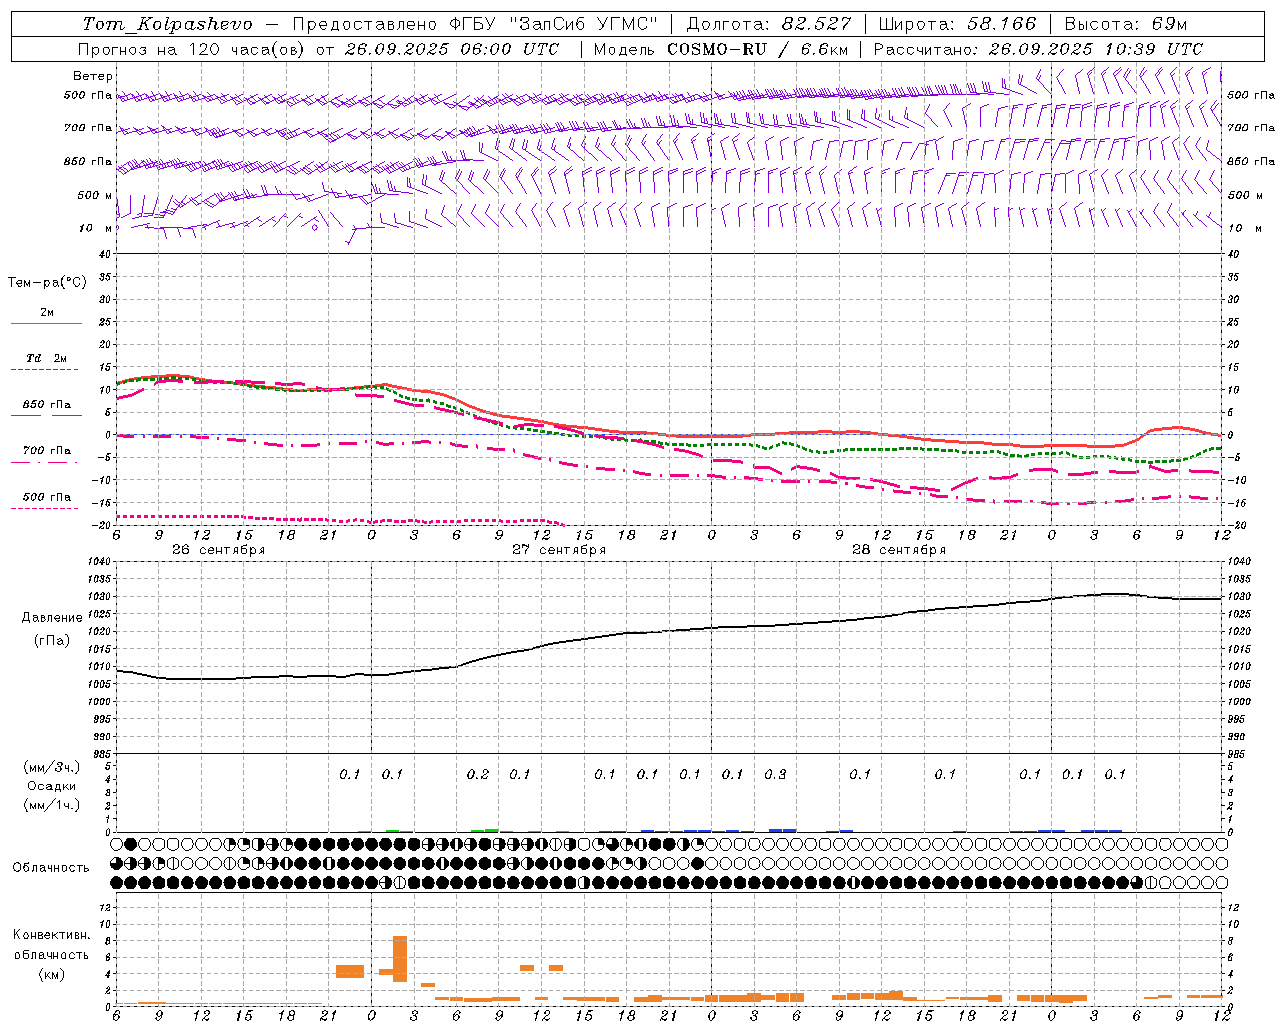
Task: Click the Тем-ра(°C) axis label
Action: coord(47,283)
